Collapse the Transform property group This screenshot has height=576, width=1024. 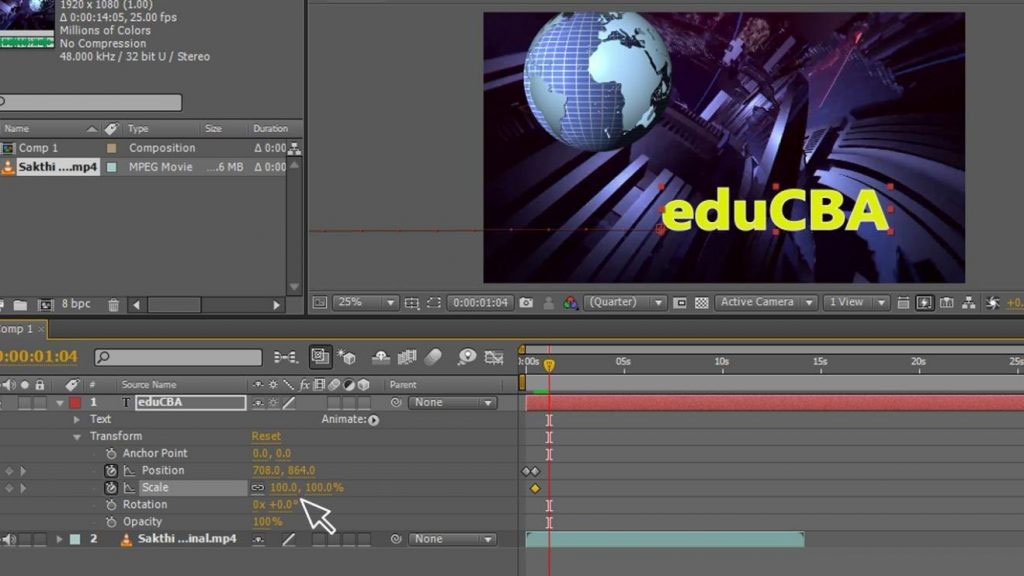tap(77, 436)
